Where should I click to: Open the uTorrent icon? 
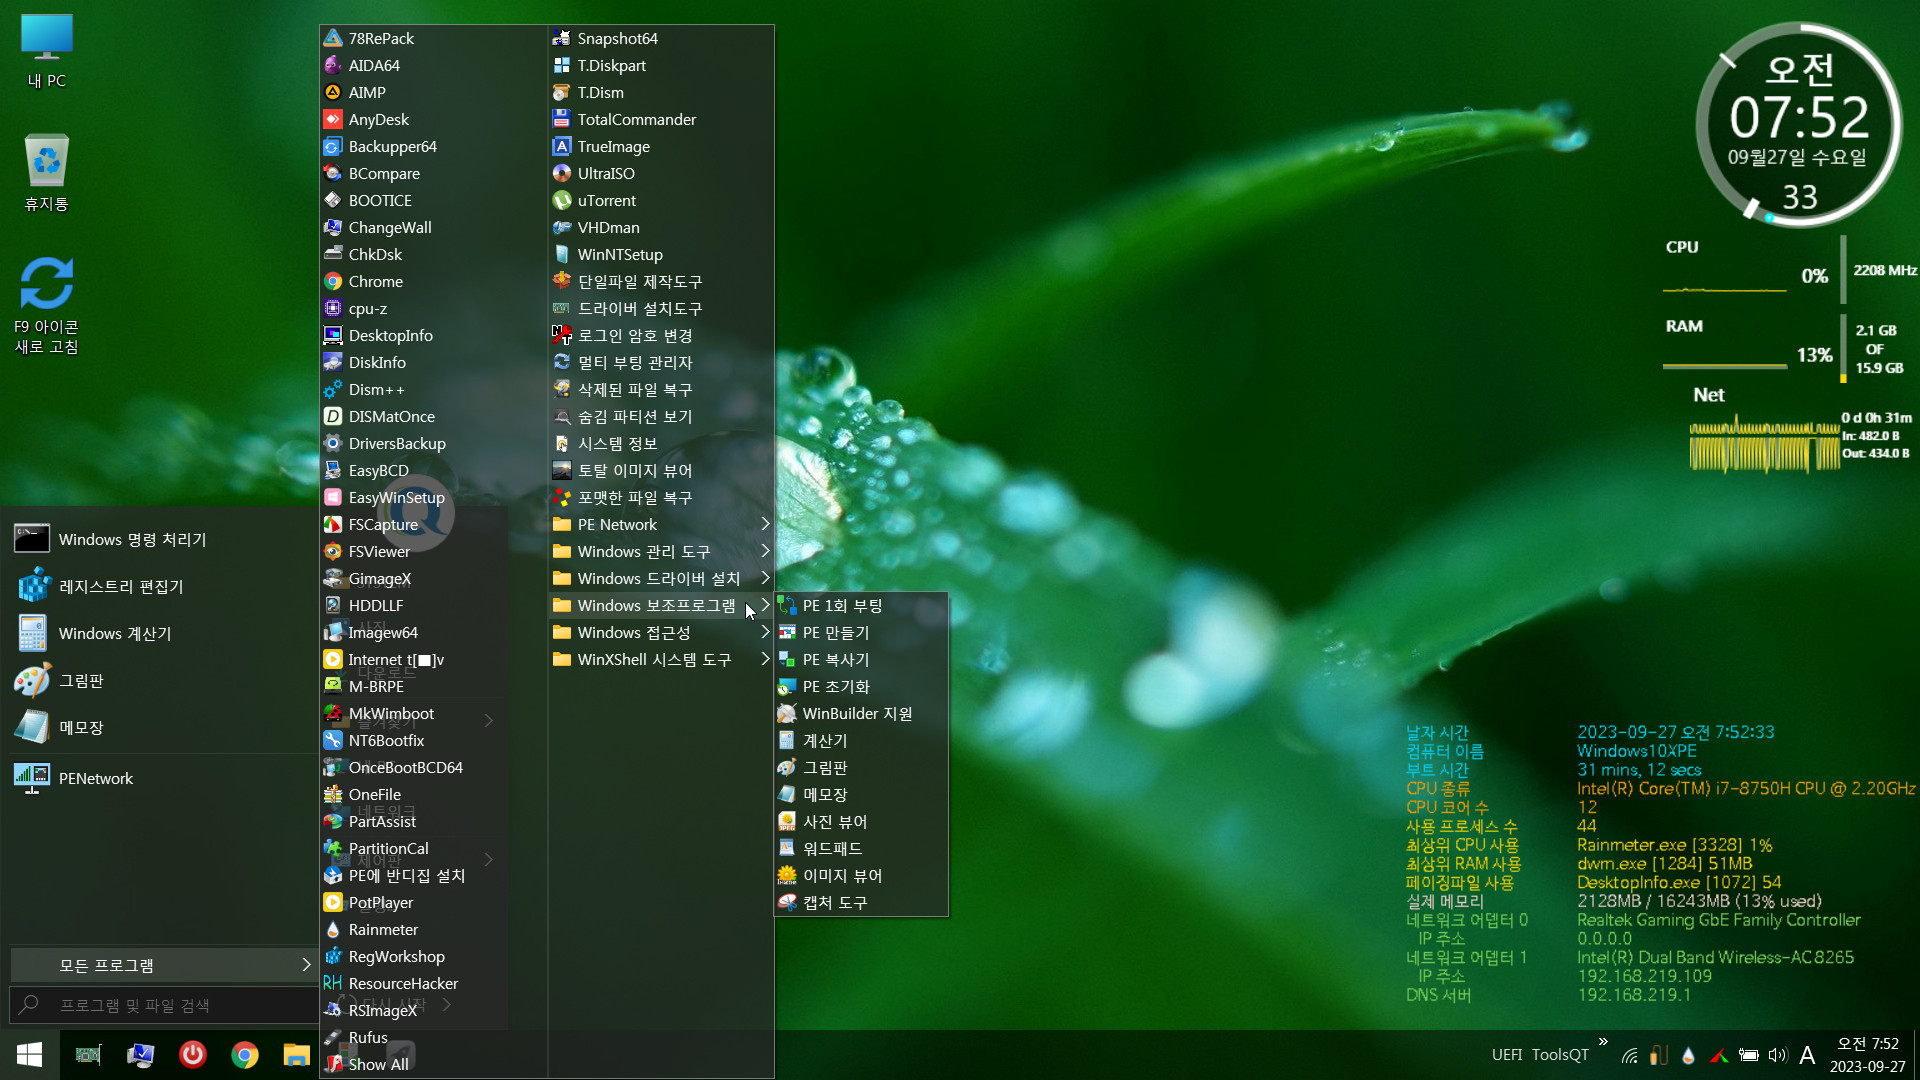[562, 200]
